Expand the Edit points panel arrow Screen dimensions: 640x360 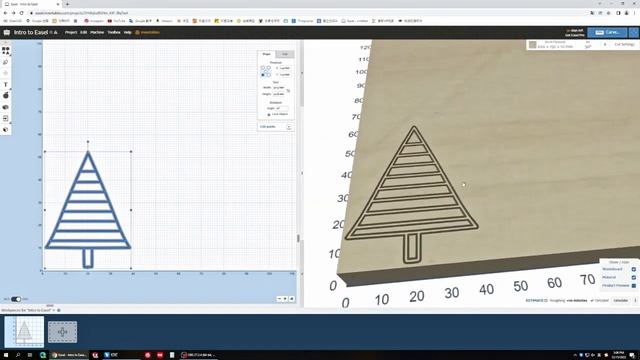pyautogui.click(x=289, y=127)
